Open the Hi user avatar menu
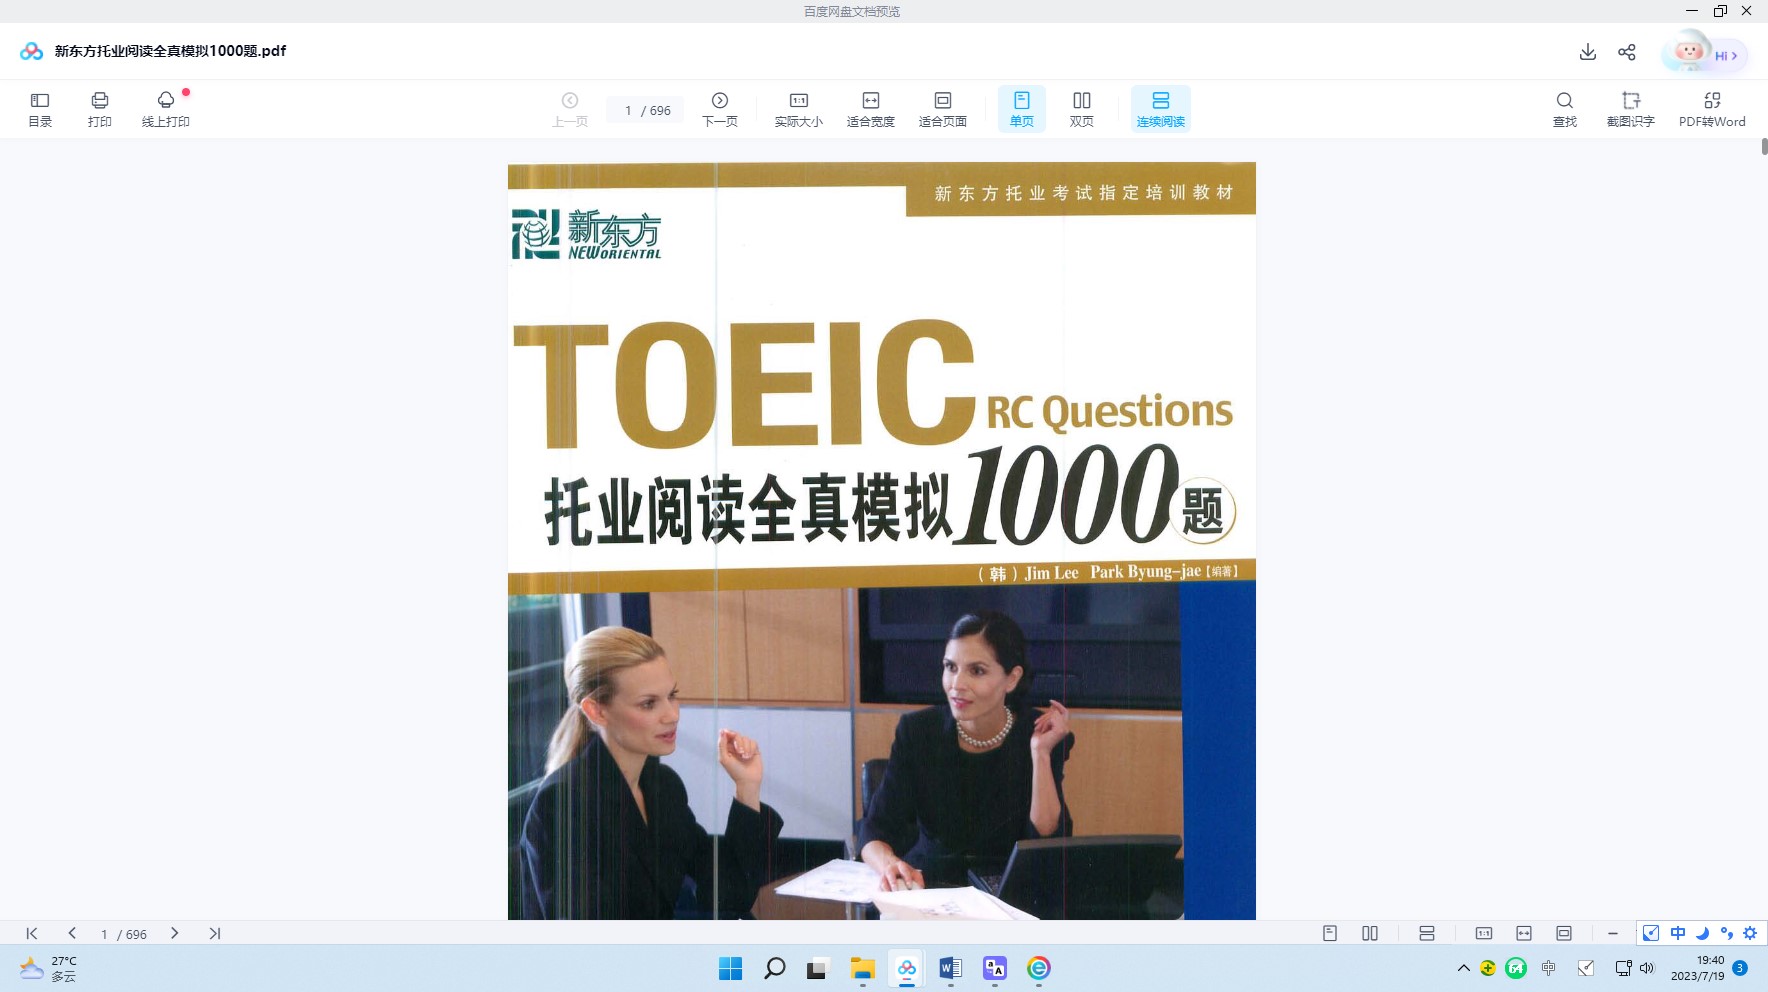This screenshot has height=992, width=1768. tap(1705, 53)
